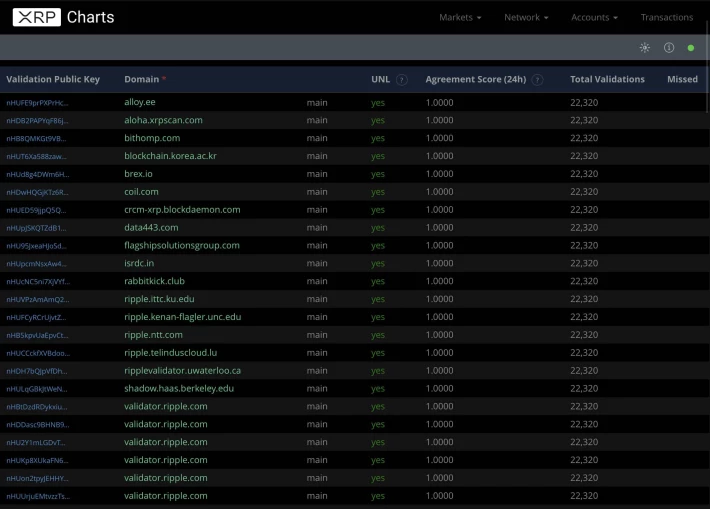Open validator key nHDB2PAPYqF86j...
Viewport: 710px width, 509px height.
37,121
